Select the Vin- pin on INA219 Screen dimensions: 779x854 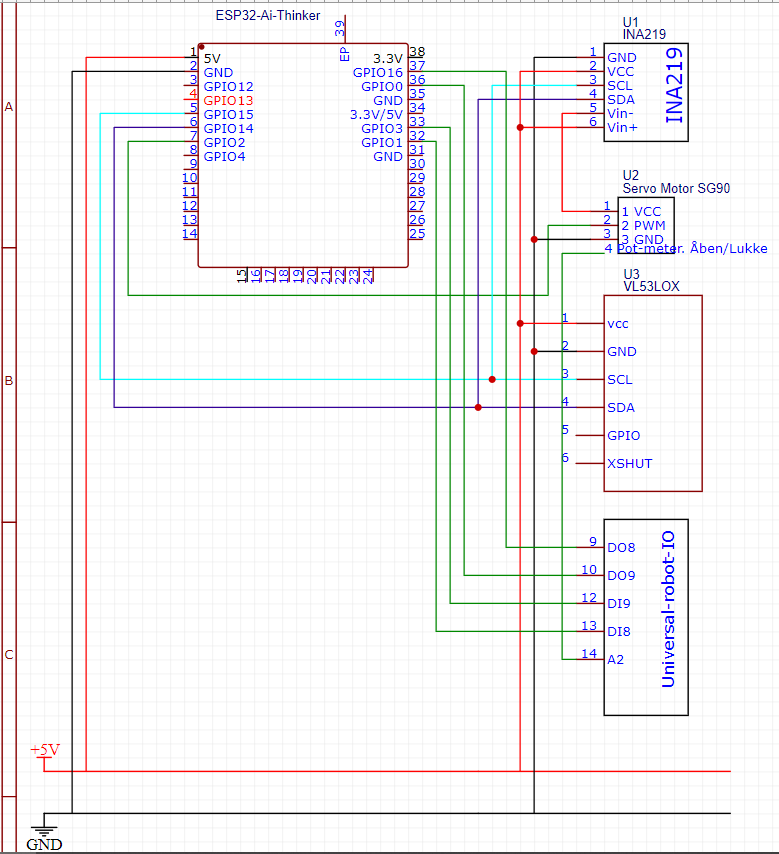pos(620,114)
